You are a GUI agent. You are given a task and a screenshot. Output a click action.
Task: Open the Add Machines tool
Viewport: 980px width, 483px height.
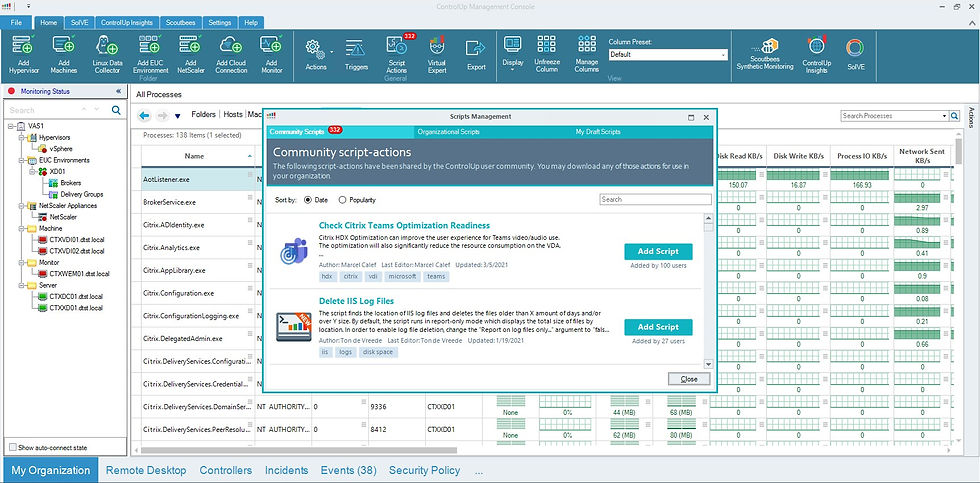click(x=63, y=54)
